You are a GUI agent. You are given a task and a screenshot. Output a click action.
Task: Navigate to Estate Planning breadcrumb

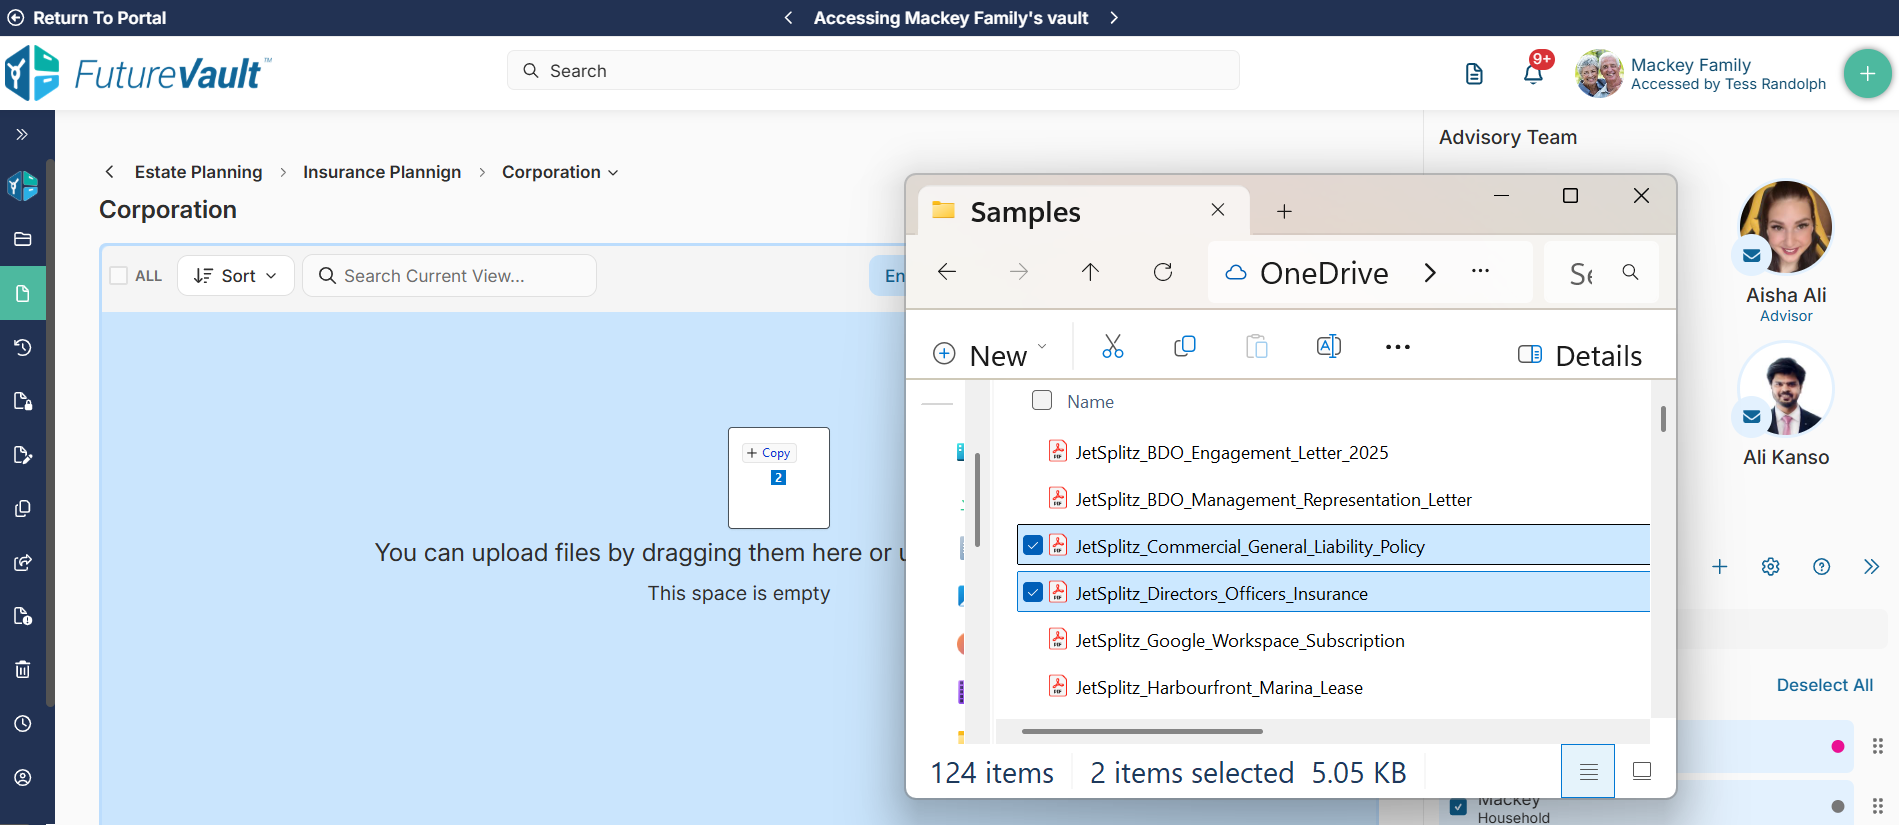point(198,172)
